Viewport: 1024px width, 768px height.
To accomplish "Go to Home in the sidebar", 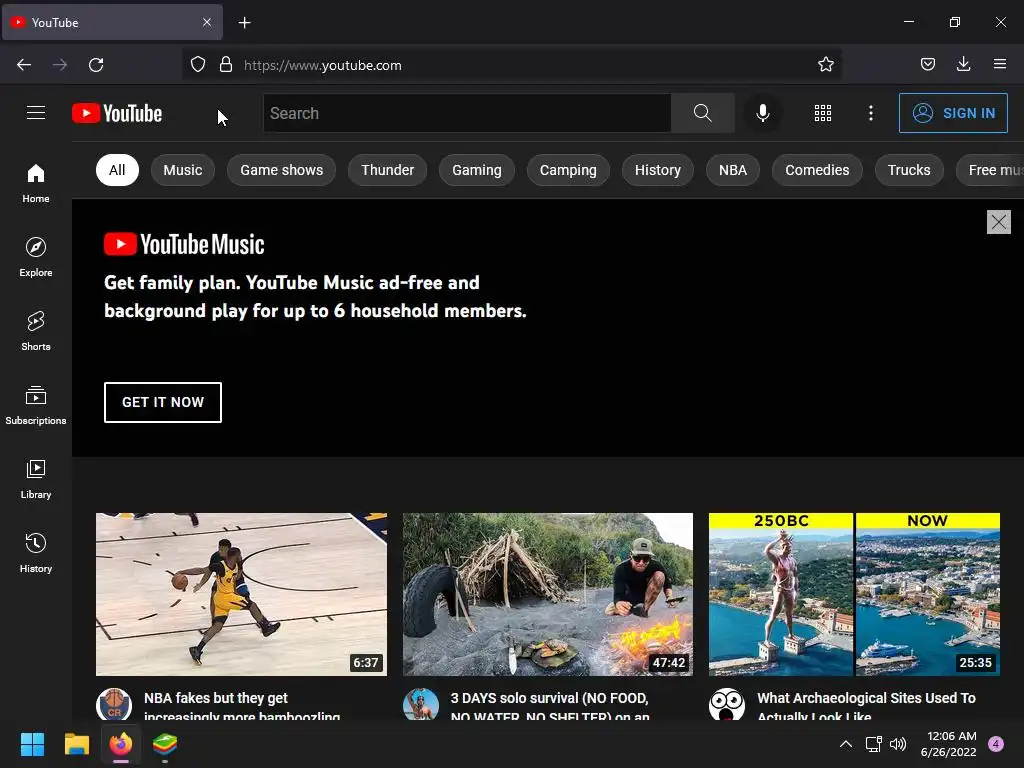I will 36,184.
